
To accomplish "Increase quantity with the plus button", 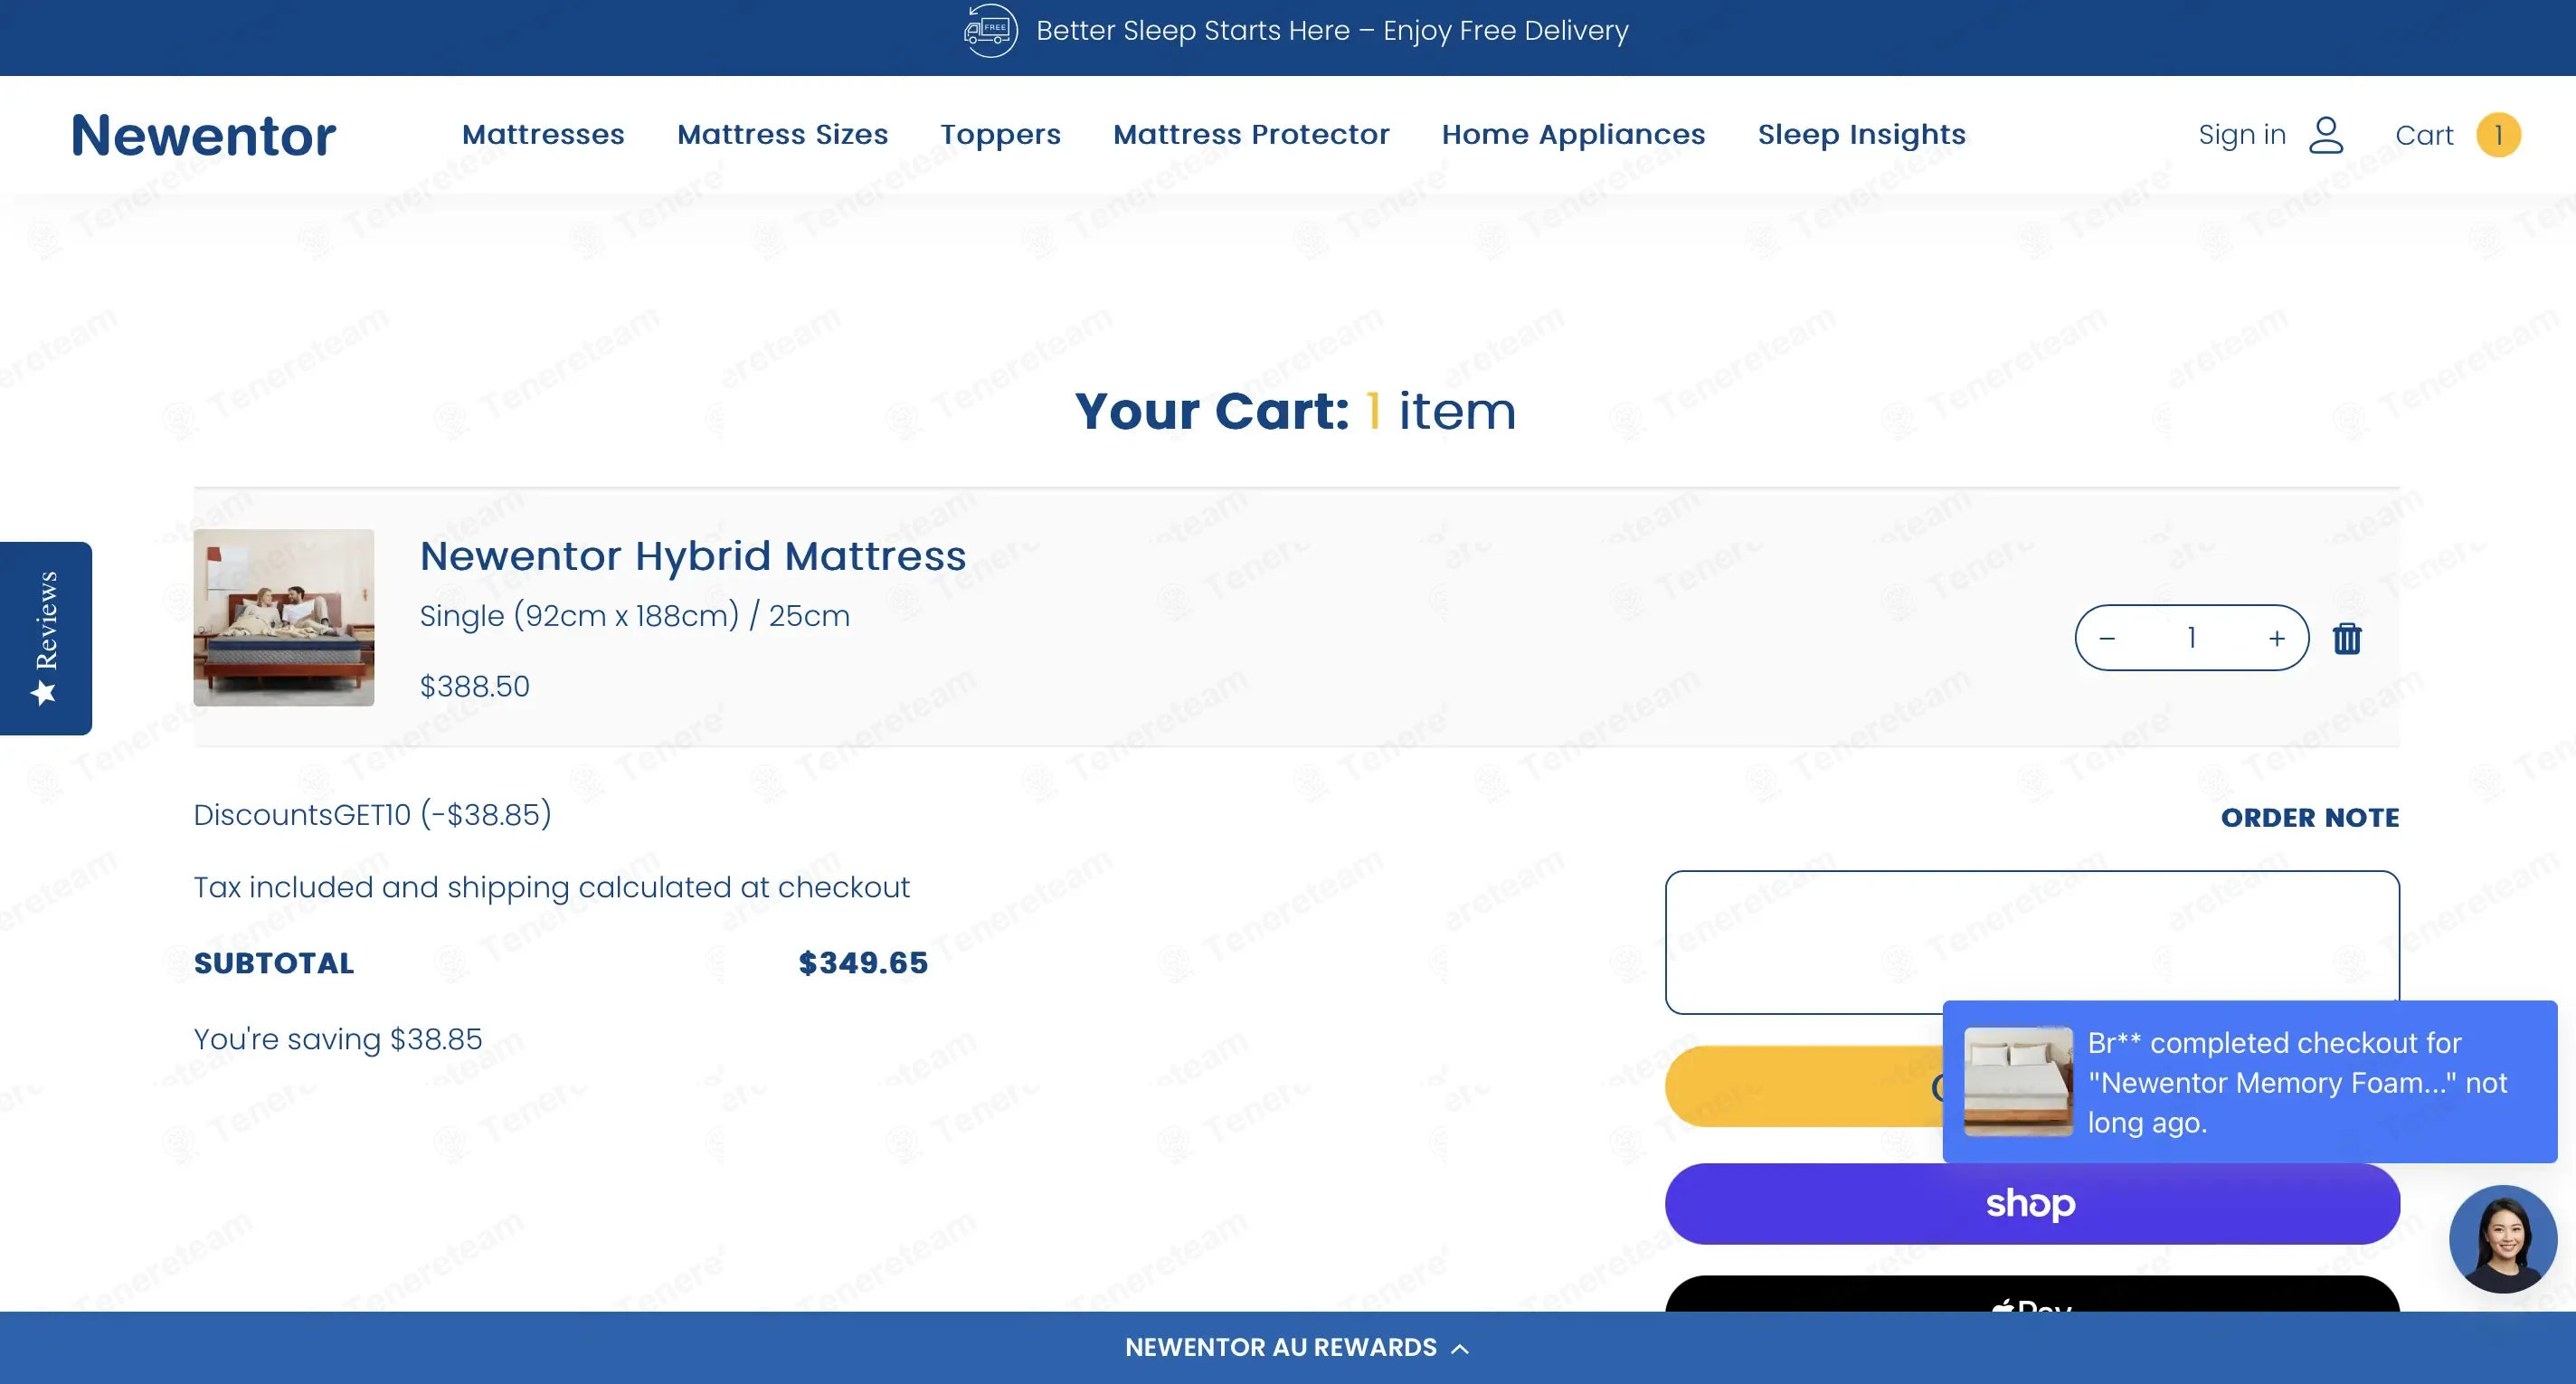I will (2276, 637).
